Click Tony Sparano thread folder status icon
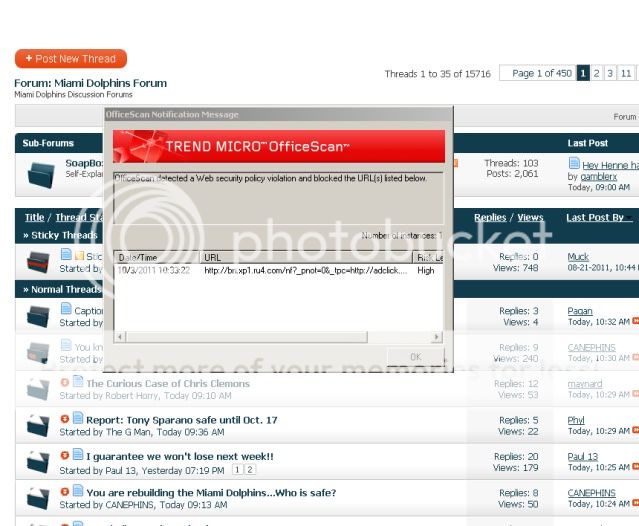The image size is (639, 526). (38, 426)
